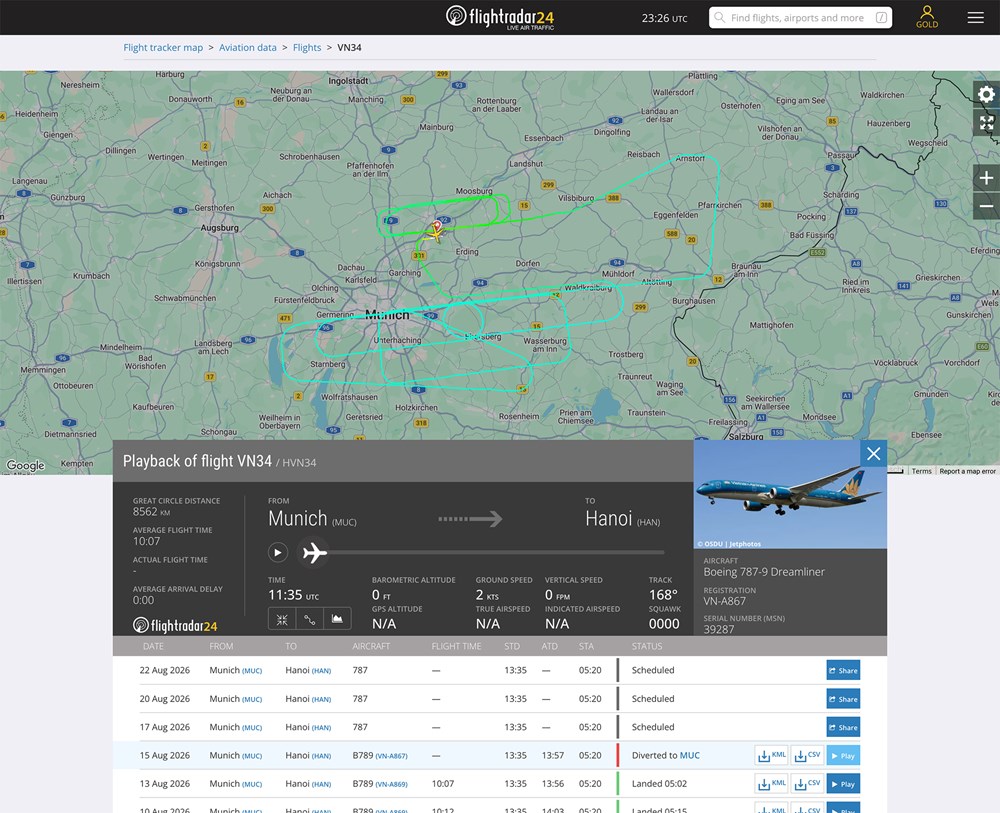Share the 17 Aug 2026 flight

coord(843,728)
